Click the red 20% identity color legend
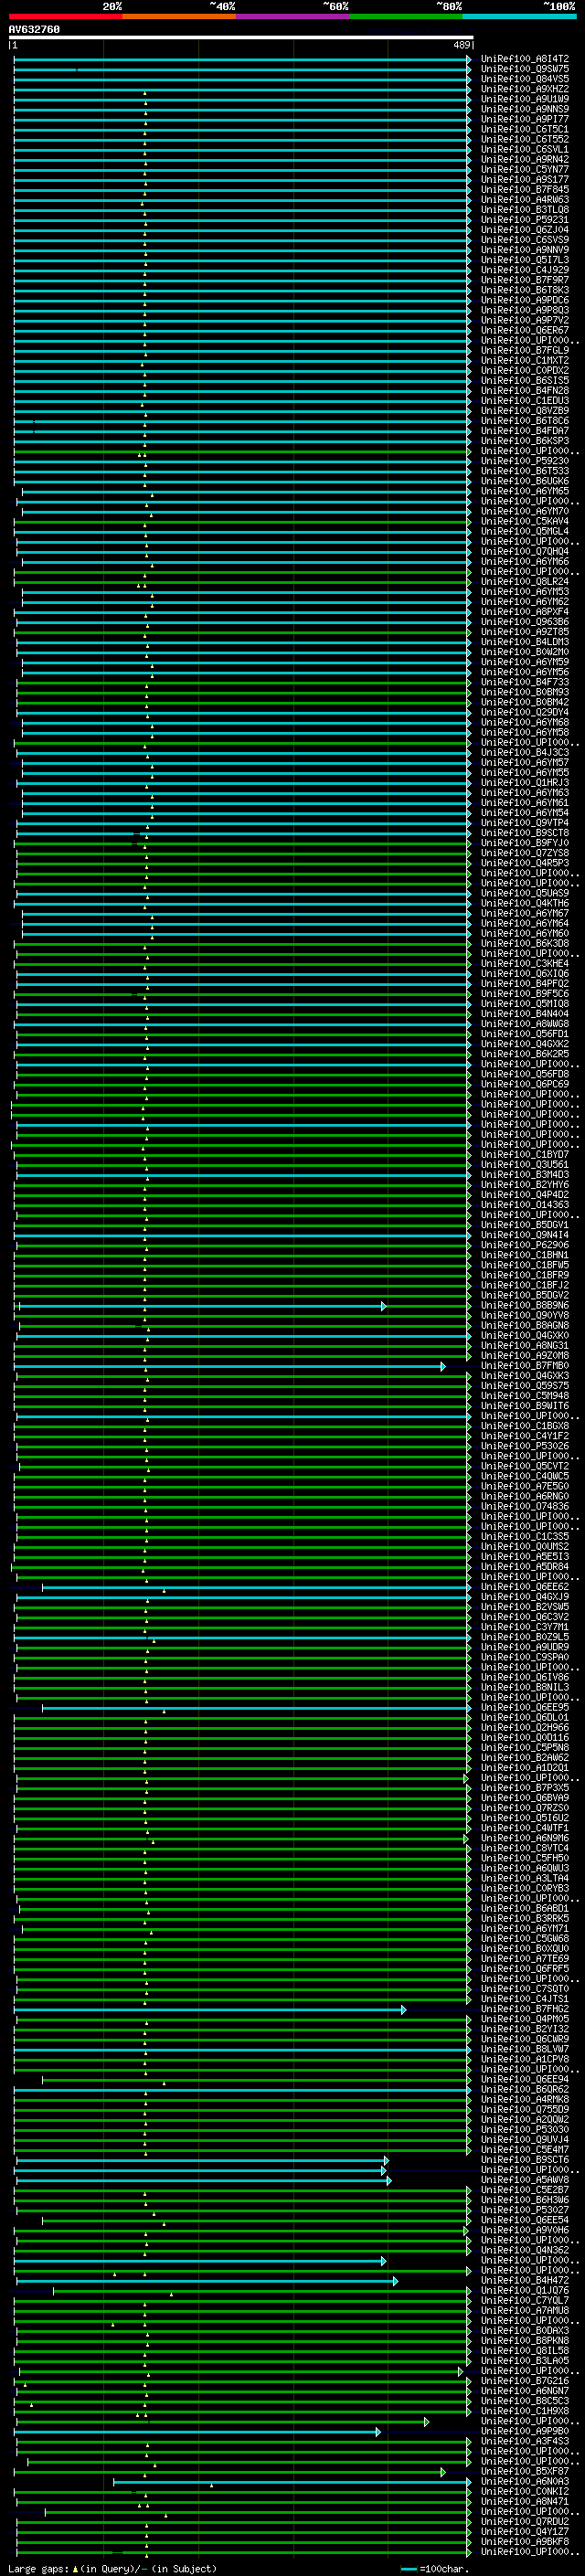585x2576 pixels. [x=65, y=16]
